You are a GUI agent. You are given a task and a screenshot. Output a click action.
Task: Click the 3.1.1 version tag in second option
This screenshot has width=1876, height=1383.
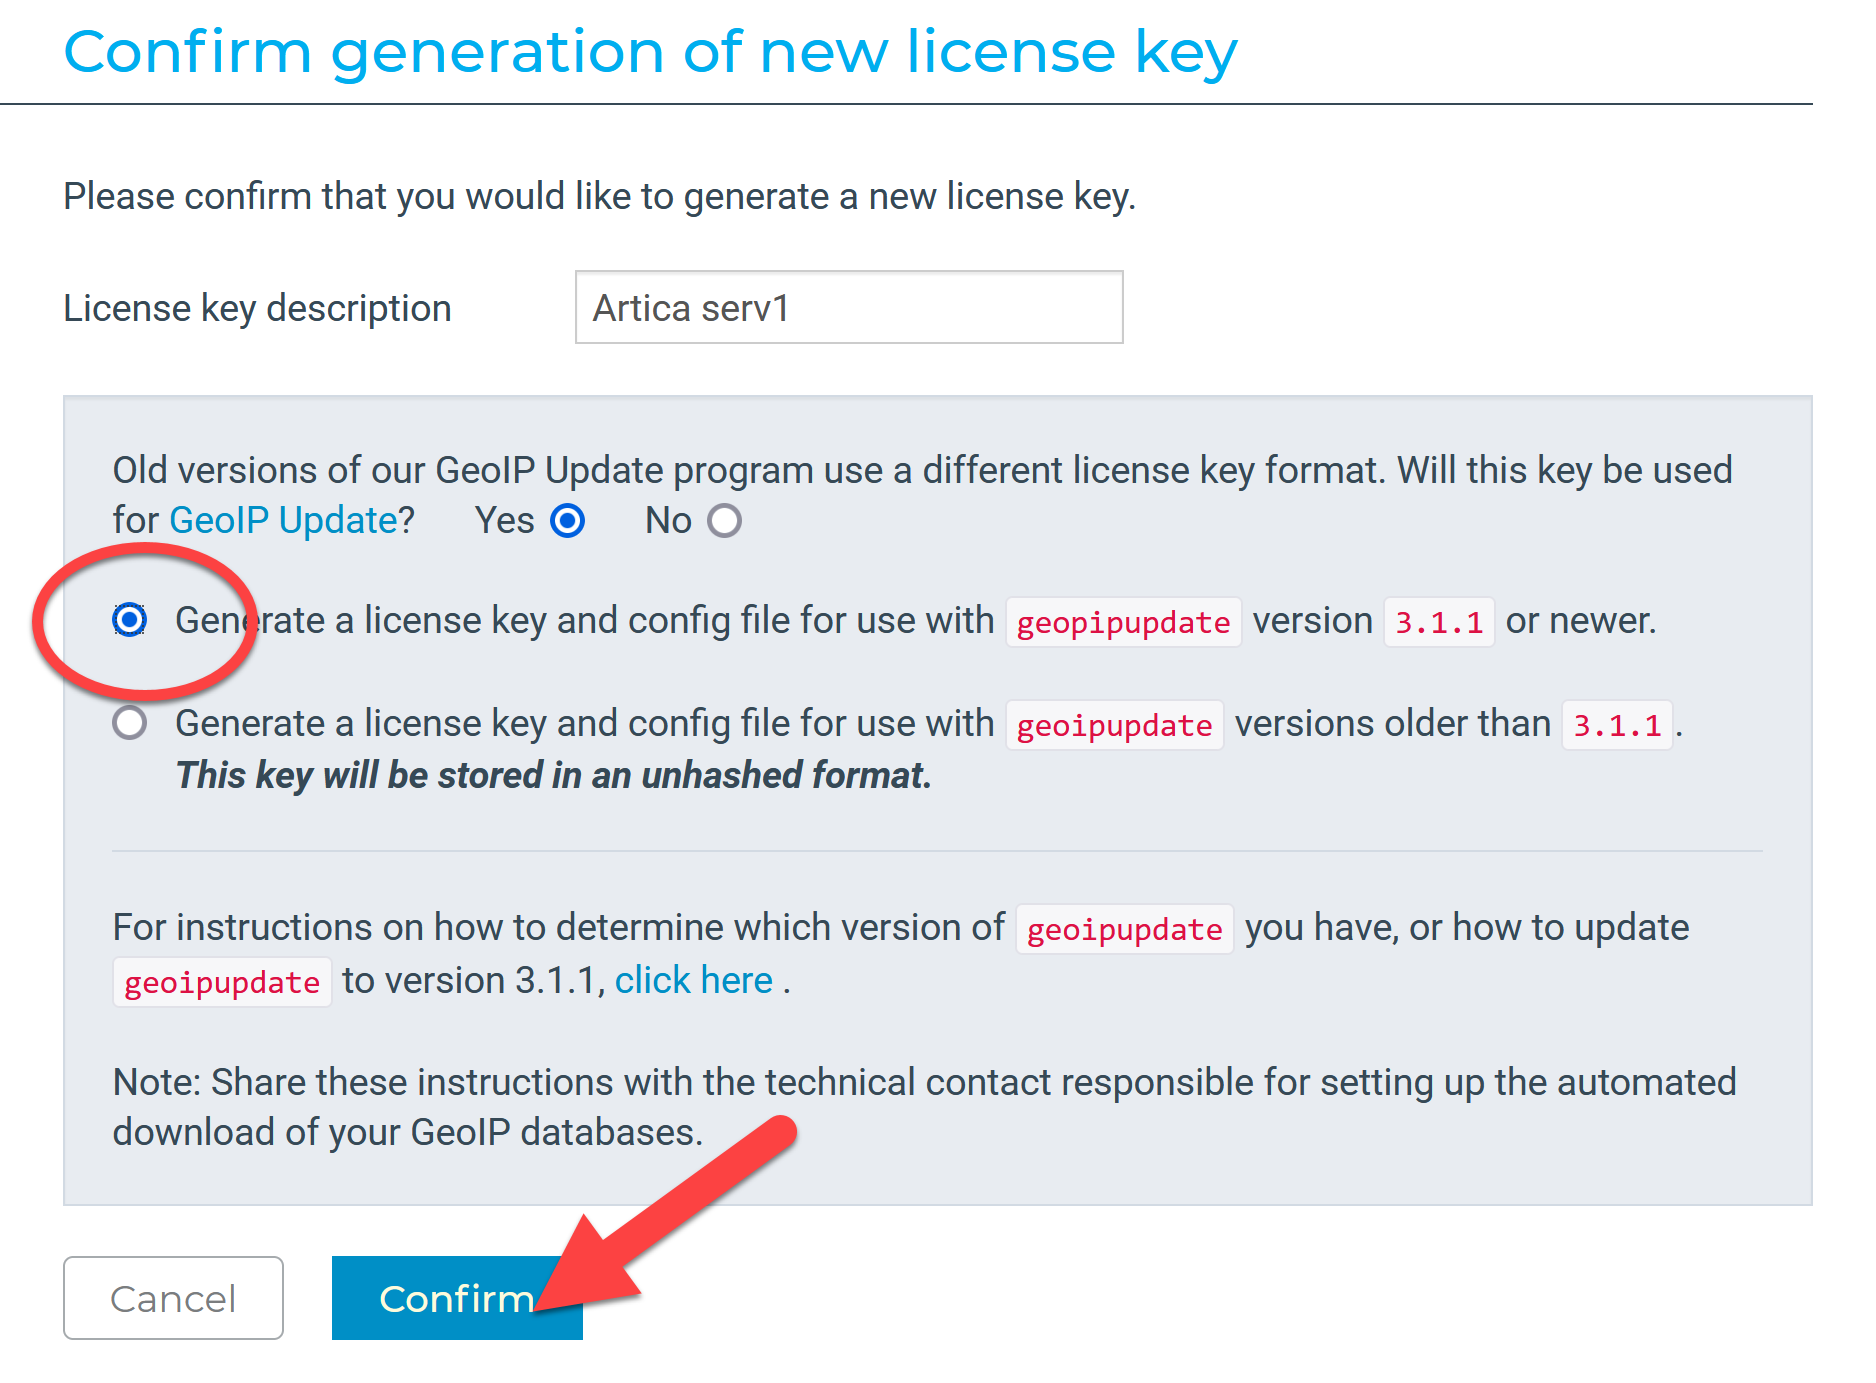coord(1616,725)
